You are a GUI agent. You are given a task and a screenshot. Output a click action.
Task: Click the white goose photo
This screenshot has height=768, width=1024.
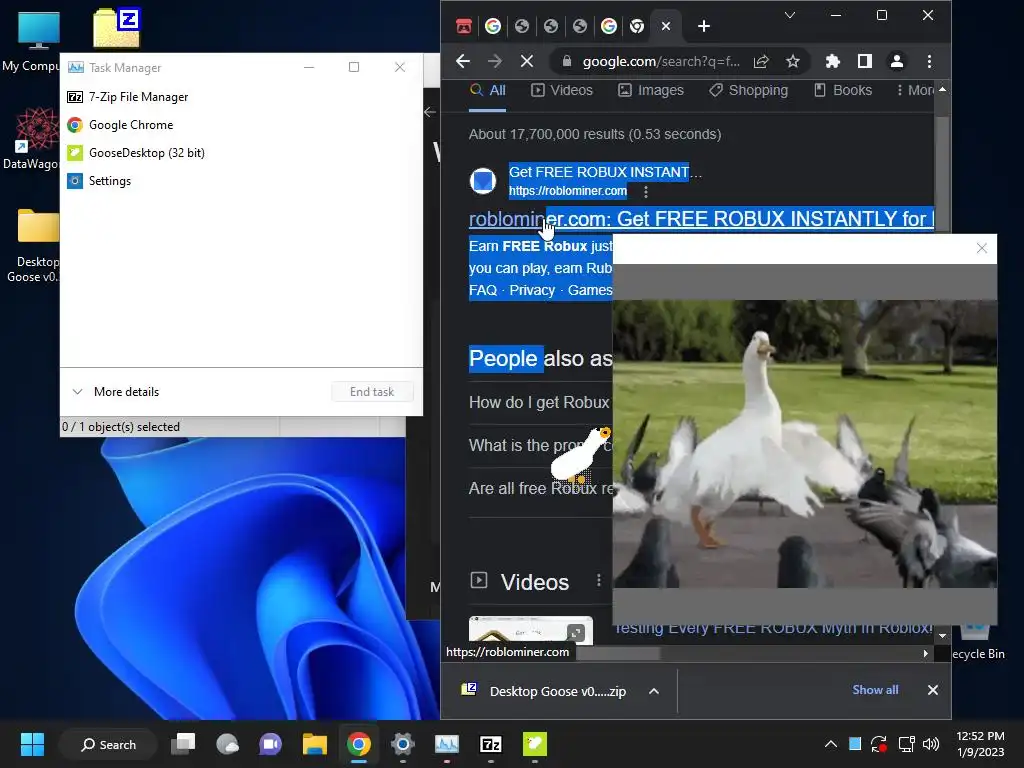[805, 443]
